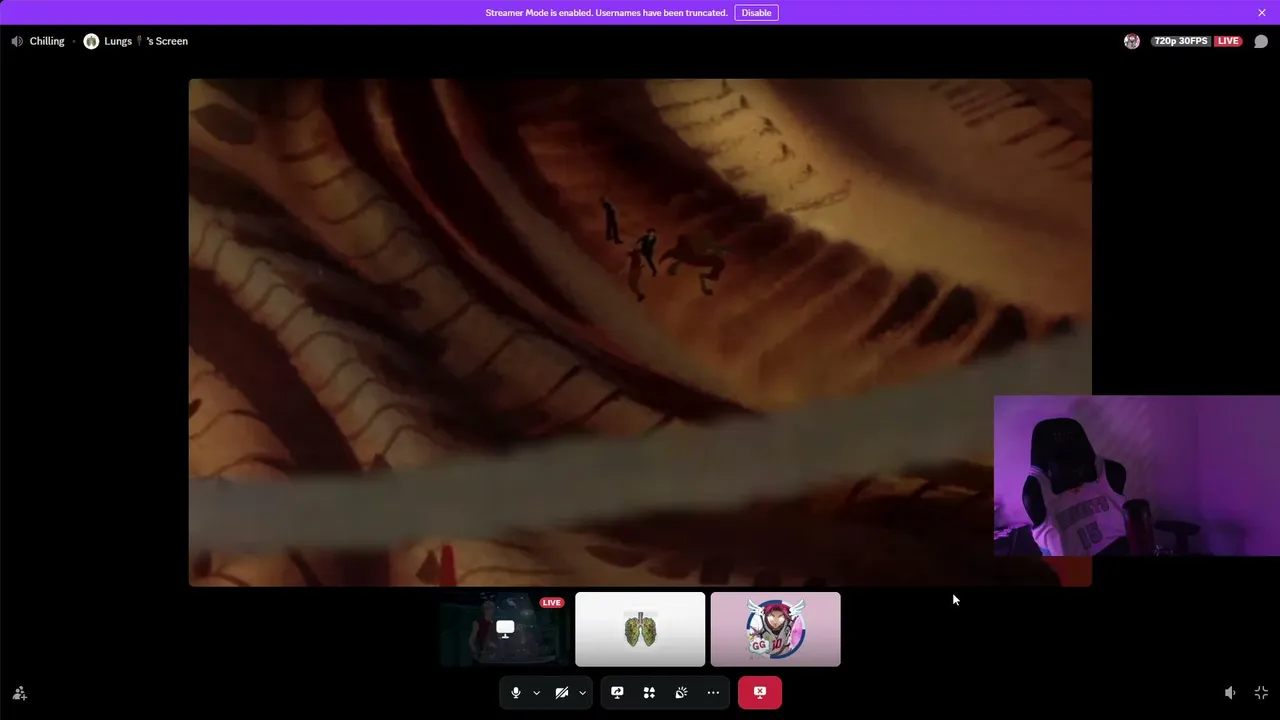Invite people to the call
1280x720 pixels.
pyautogui.click(x=19, y=693)
